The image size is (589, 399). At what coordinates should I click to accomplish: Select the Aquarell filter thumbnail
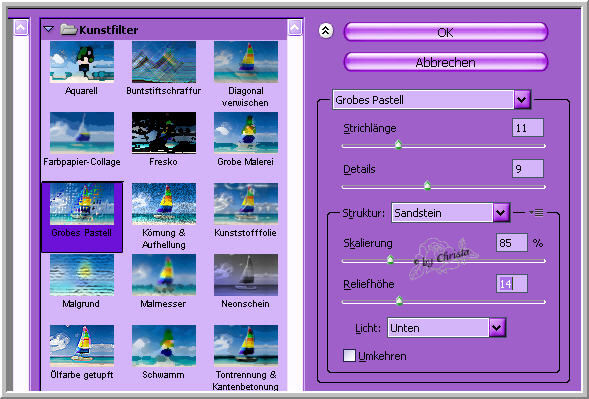pyautogui.click(x=82, y=62)
